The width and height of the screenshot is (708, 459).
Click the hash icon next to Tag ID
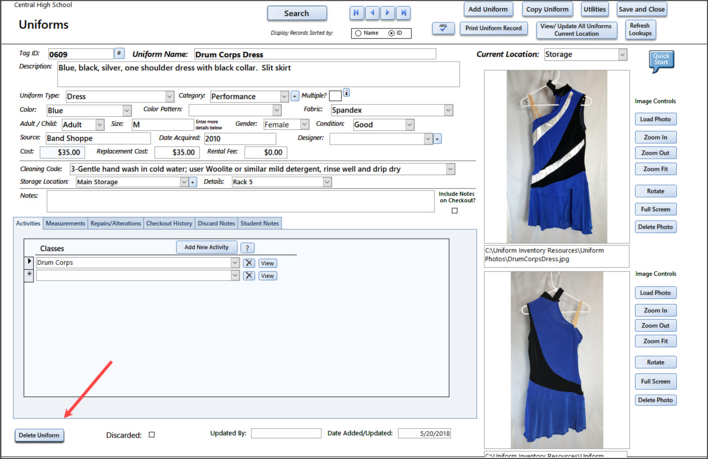119,53
